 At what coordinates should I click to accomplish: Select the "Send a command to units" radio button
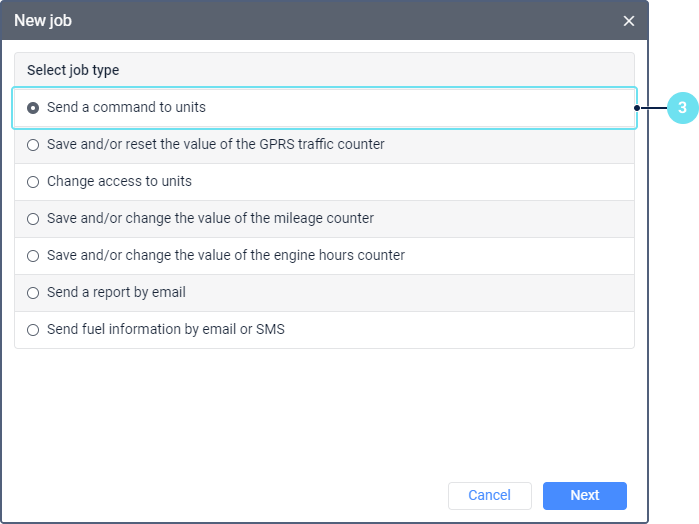click(x=33, y=108)
